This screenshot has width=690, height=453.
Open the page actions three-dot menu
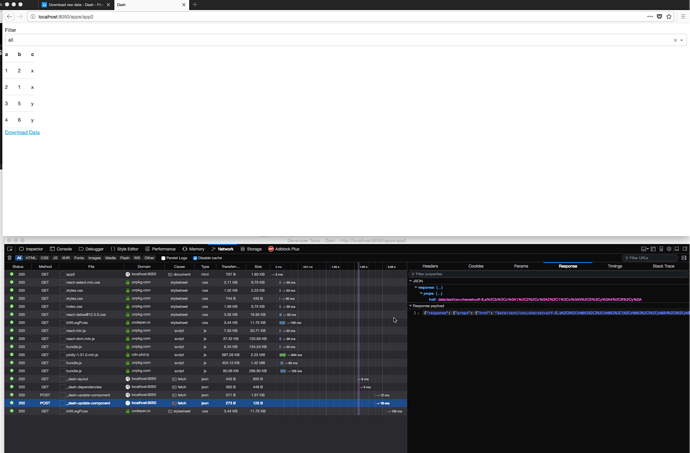[x=650, y=16]
